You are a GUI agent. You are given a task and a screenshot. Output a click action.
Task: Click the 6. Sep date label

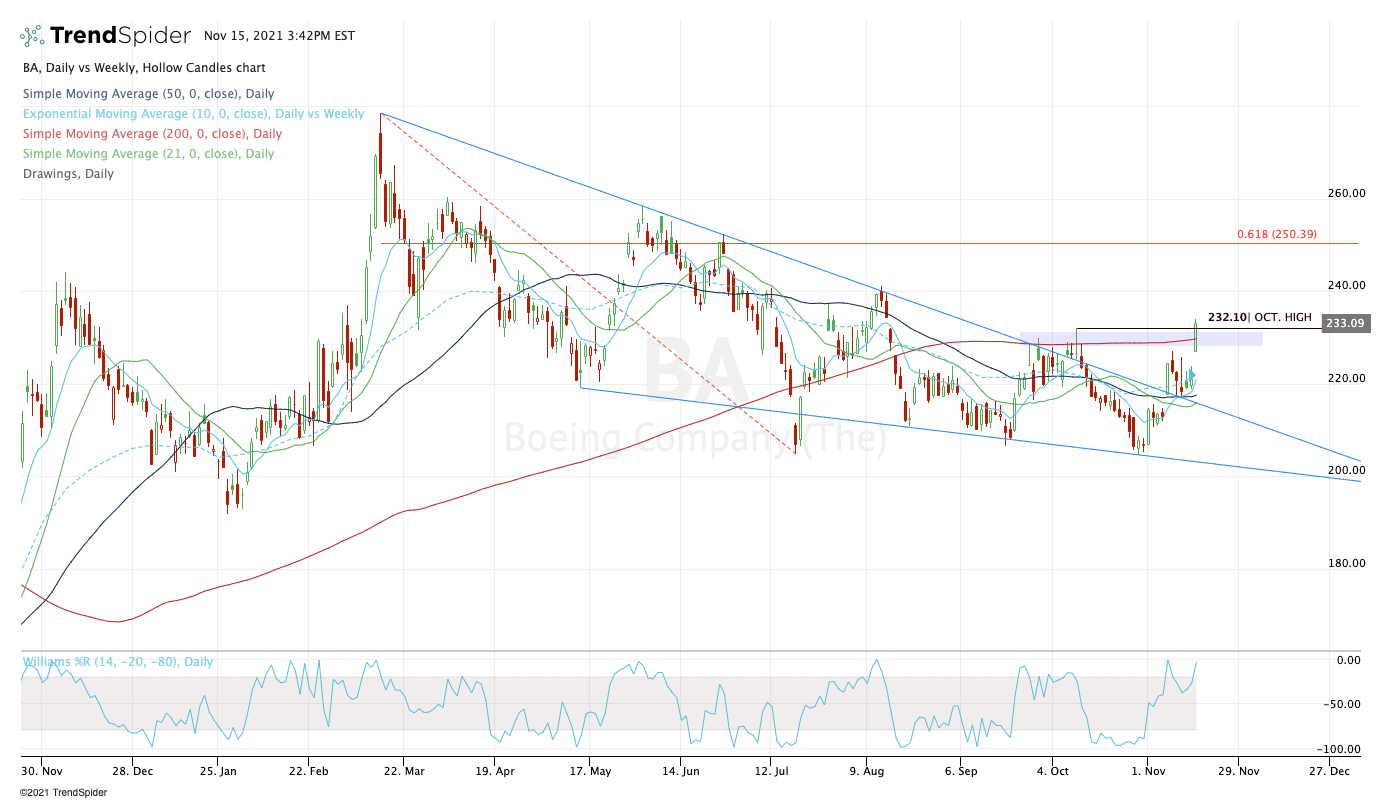pos(960,772)
